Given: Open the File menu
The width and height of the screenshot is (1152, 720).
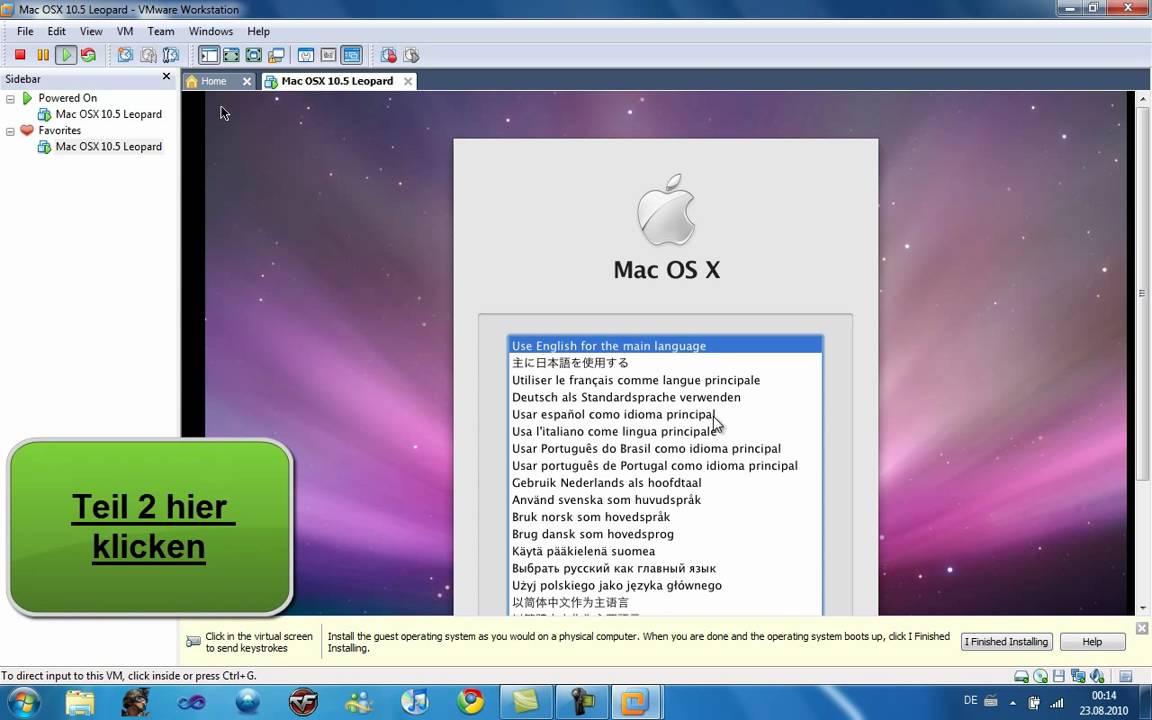Looking at the screenshot, I should 25,32.
